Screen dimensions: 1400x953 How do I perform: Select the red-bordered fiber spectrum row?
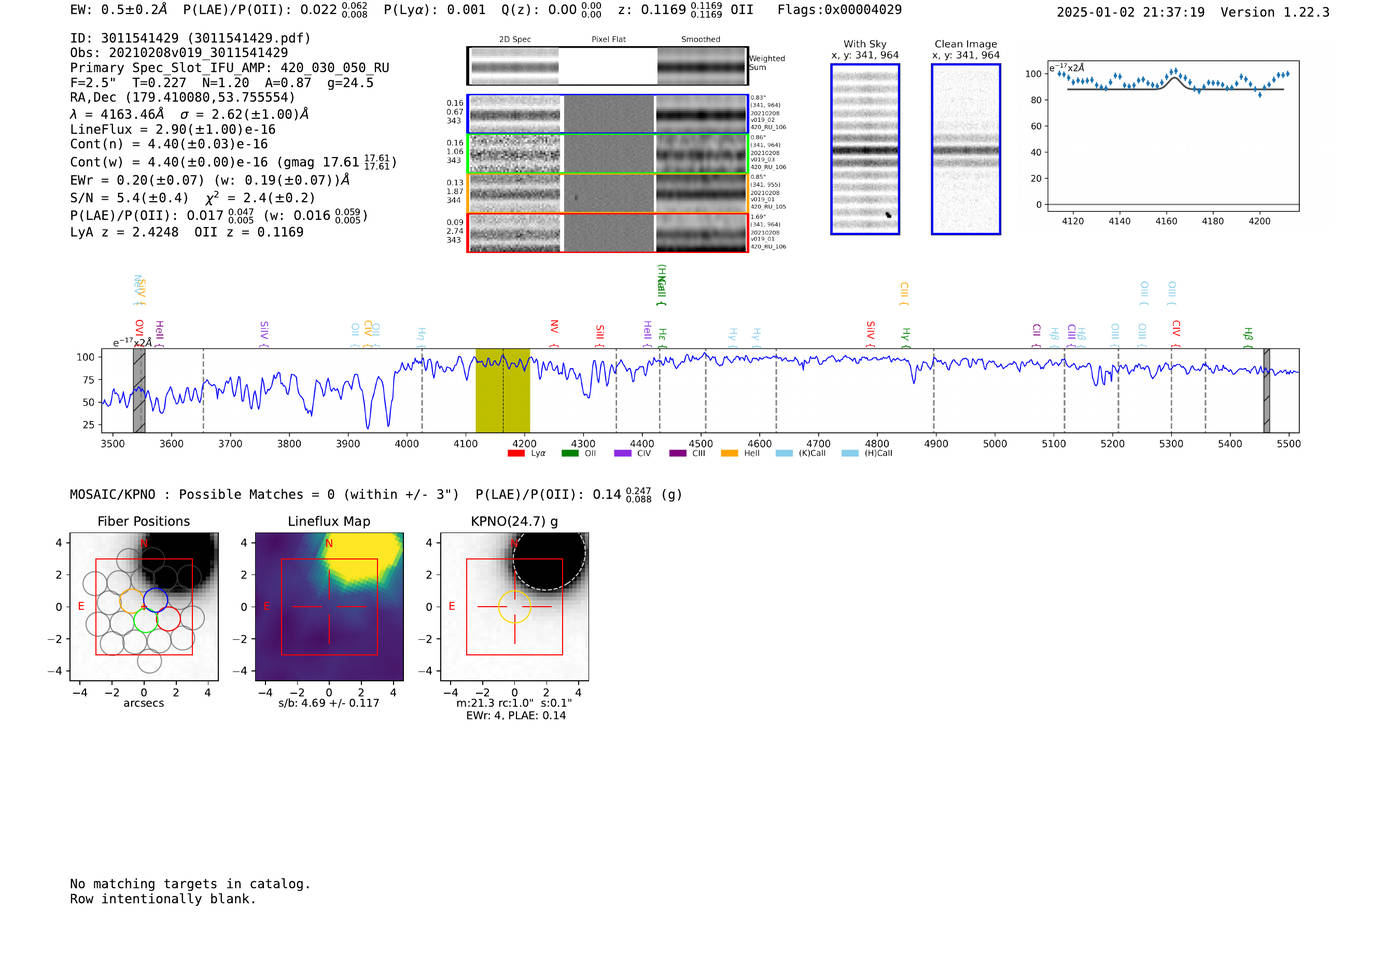click(607, 233)
